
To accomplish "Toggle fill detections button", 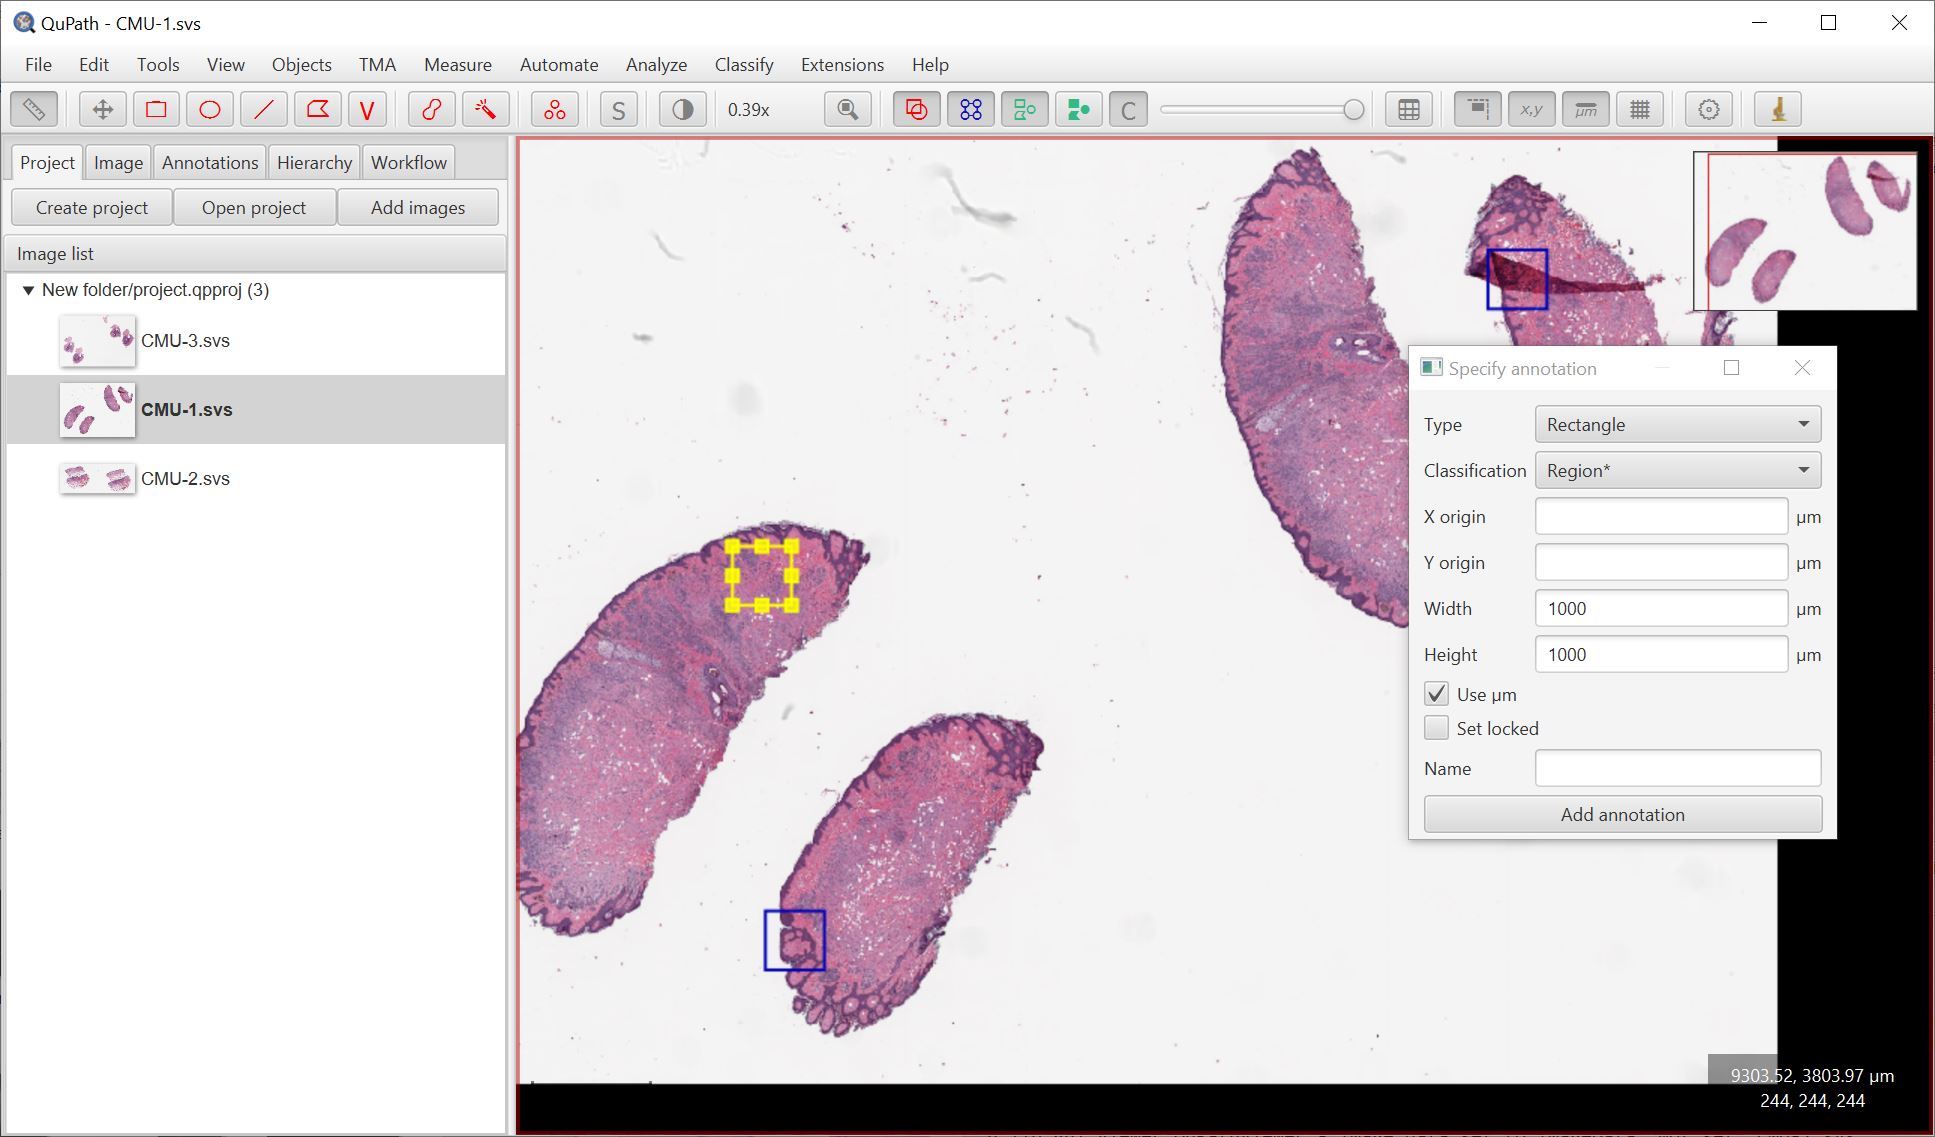I will tap(1079, 109).
